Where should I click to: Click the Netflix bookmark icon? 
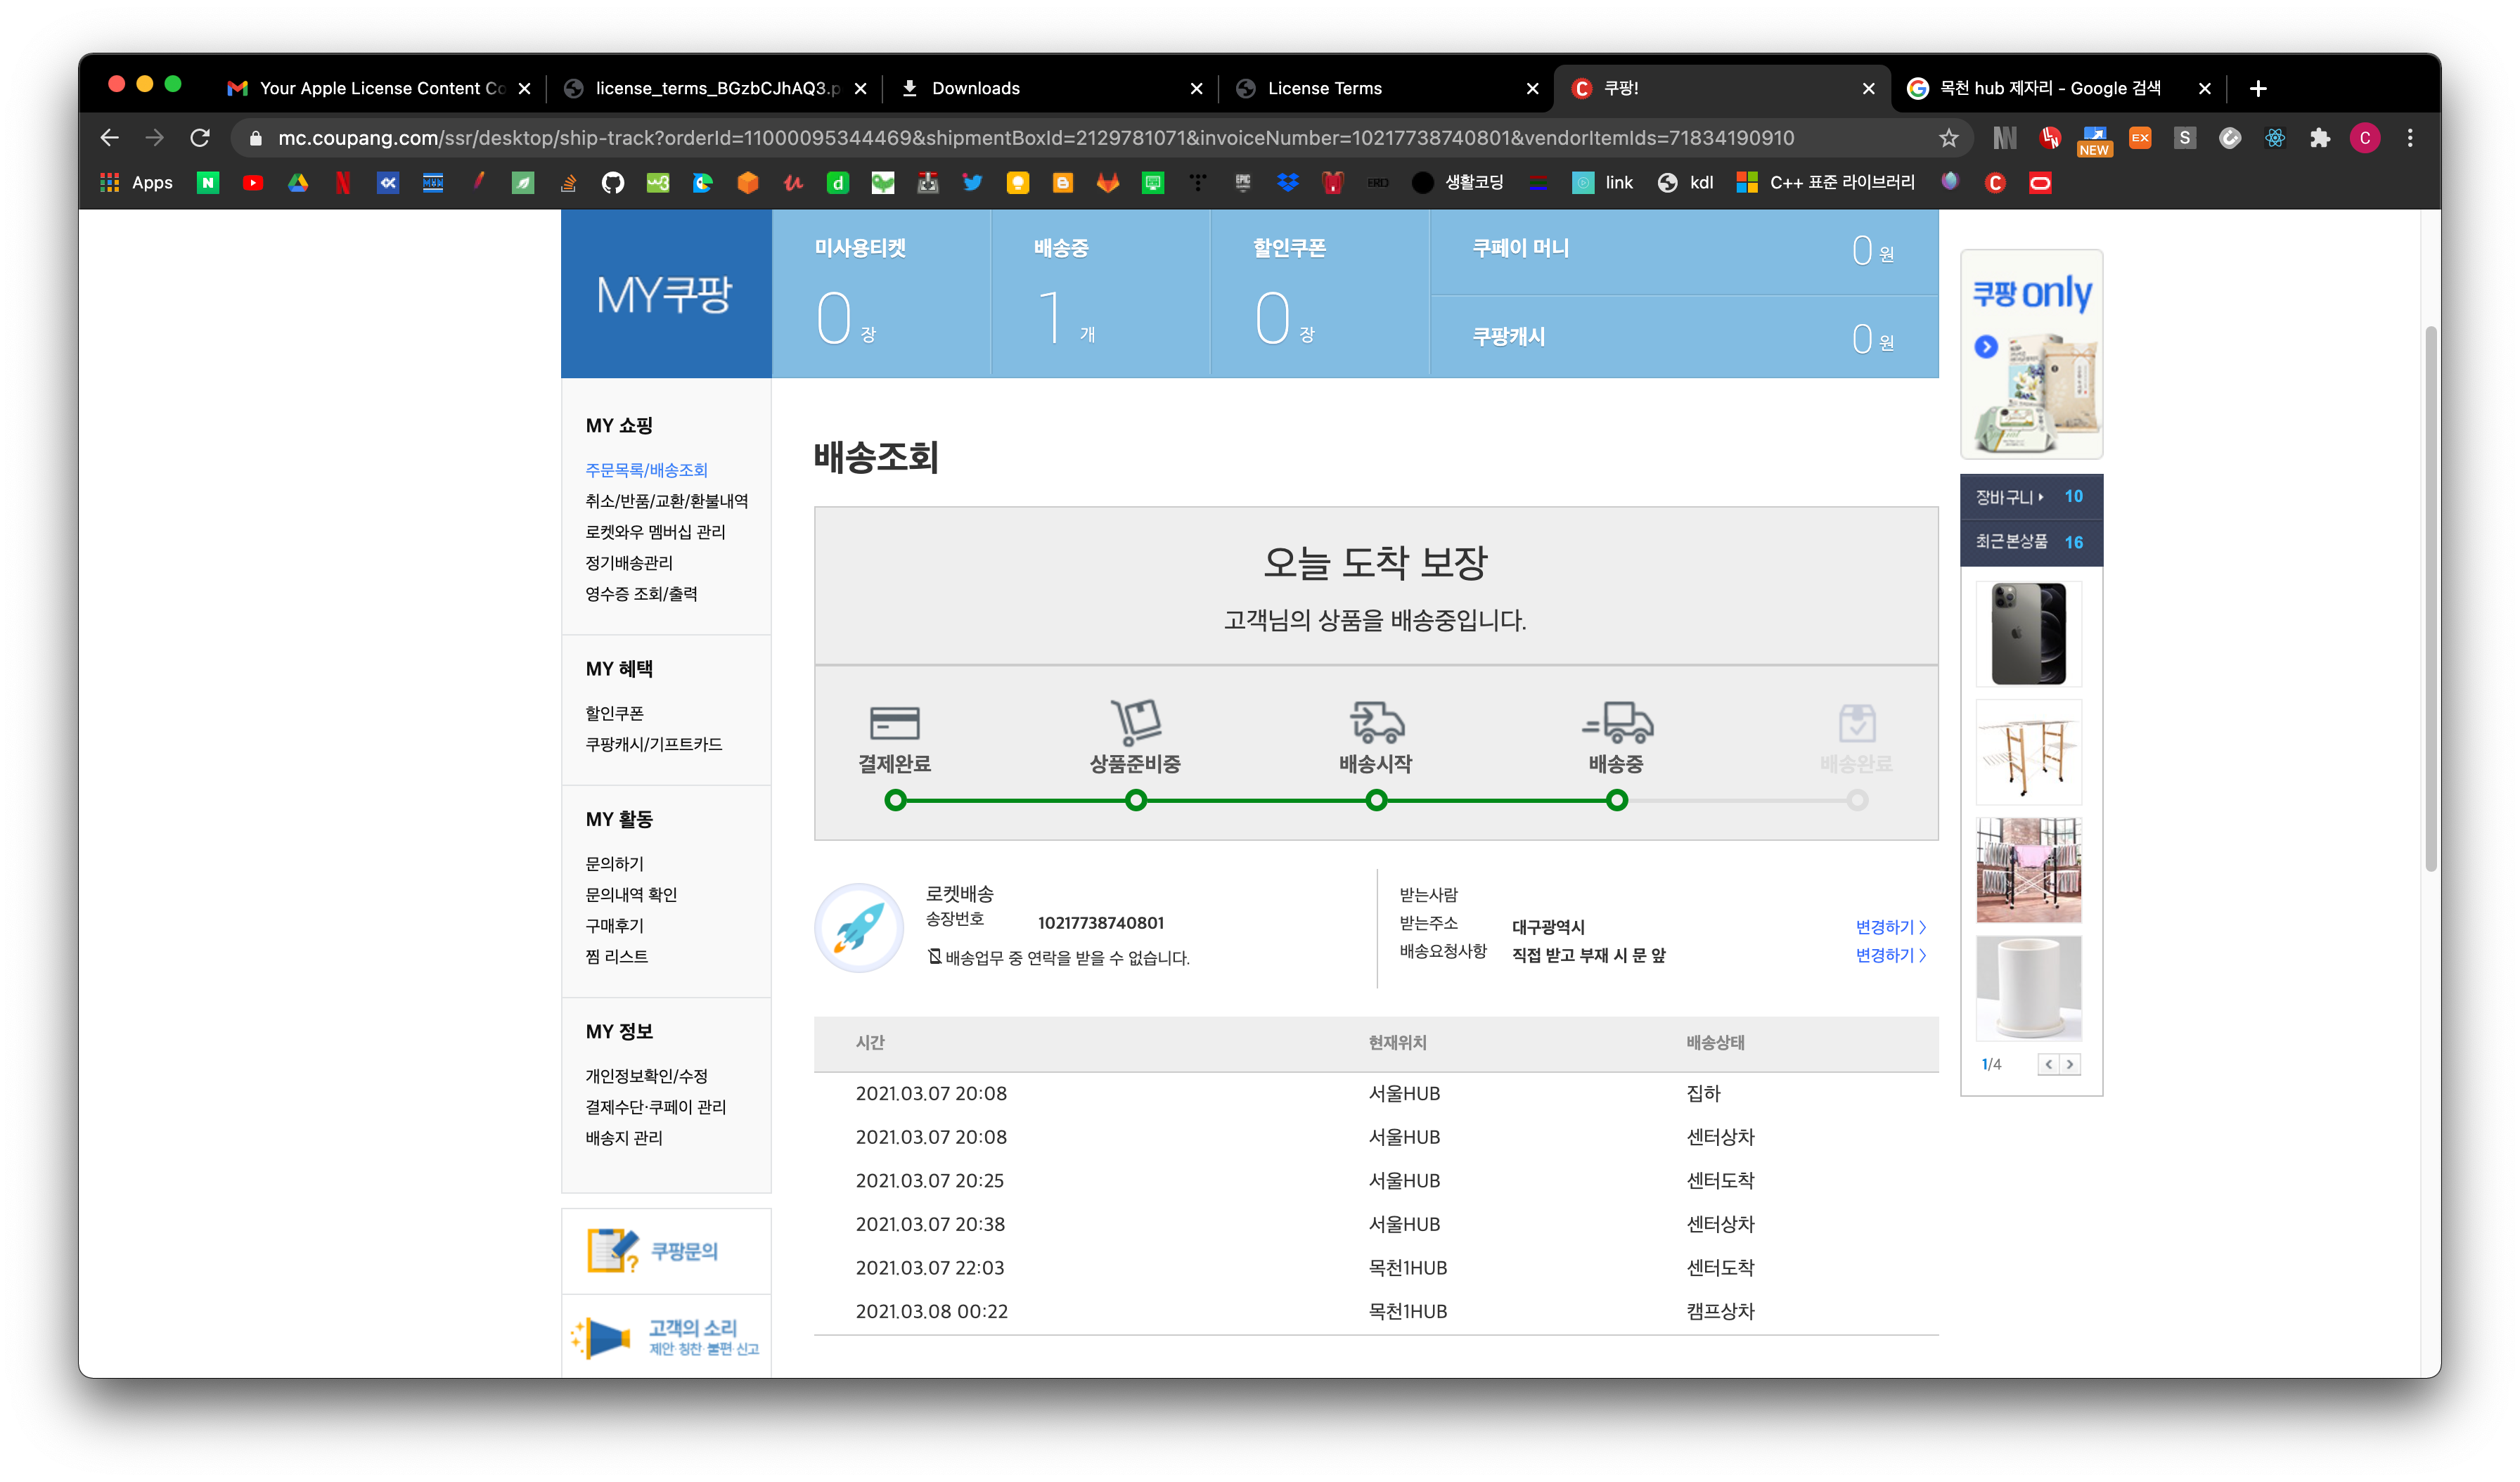[x=342, y=183]
